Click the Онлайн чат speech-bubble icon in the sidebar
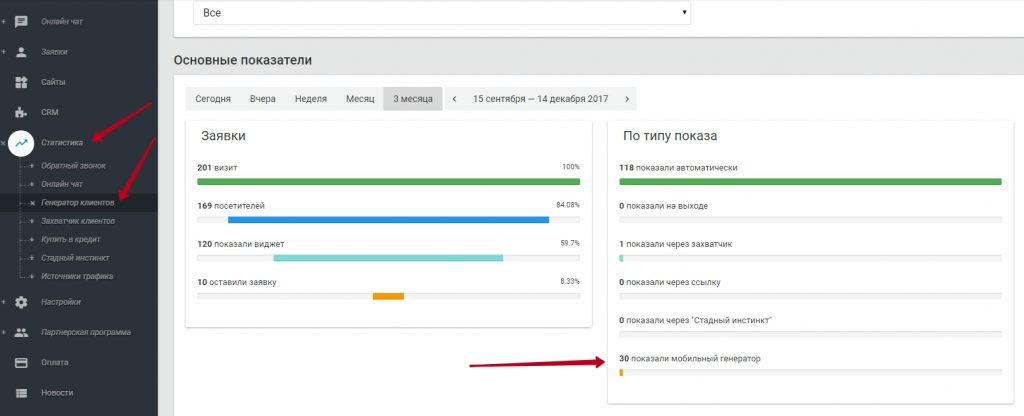This screenshot has width=1024, height=416. coord(22,22)
